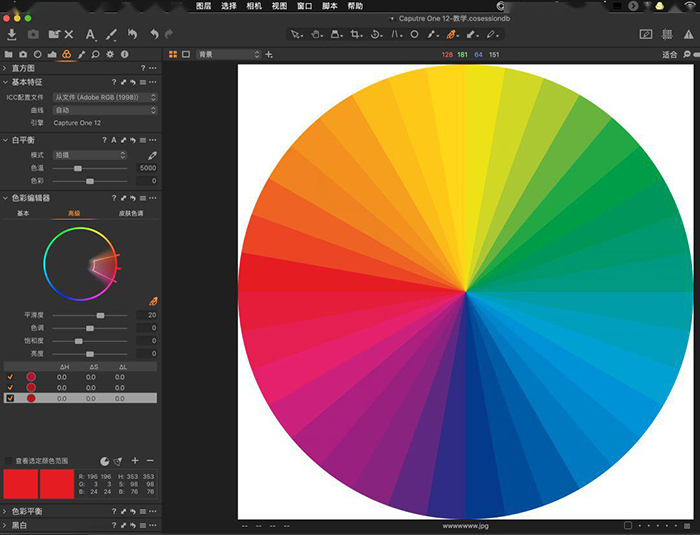Collapse the 色彩编辑器 panel
700x535 pixels.
(5, 198)
